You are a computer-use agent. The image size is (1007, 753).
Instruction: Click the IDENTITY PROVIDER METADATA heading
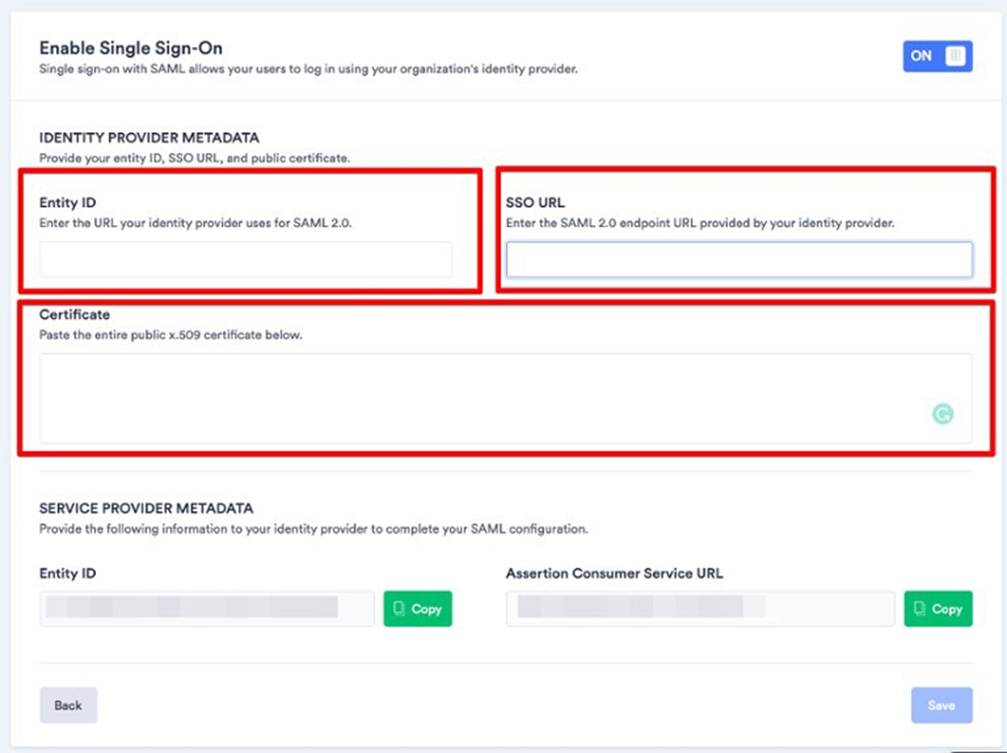tap(149, 138)
